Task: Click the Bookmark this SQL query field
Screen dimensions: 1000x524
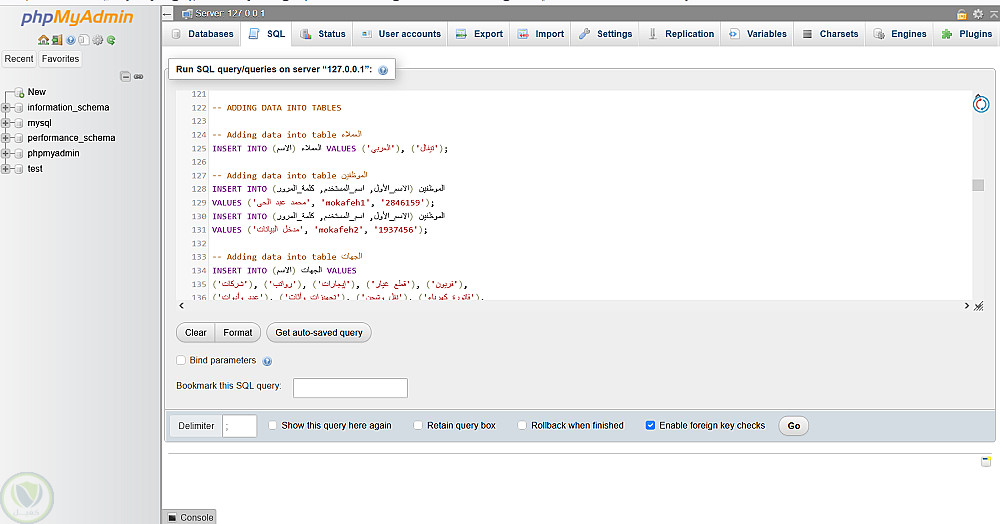Action: click(x=350, y=388)
